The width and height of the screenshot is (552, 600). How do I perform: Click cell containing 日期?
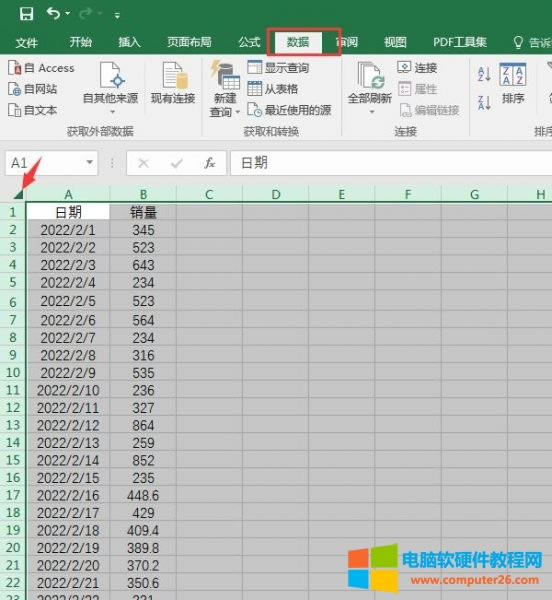click(68, 212)
